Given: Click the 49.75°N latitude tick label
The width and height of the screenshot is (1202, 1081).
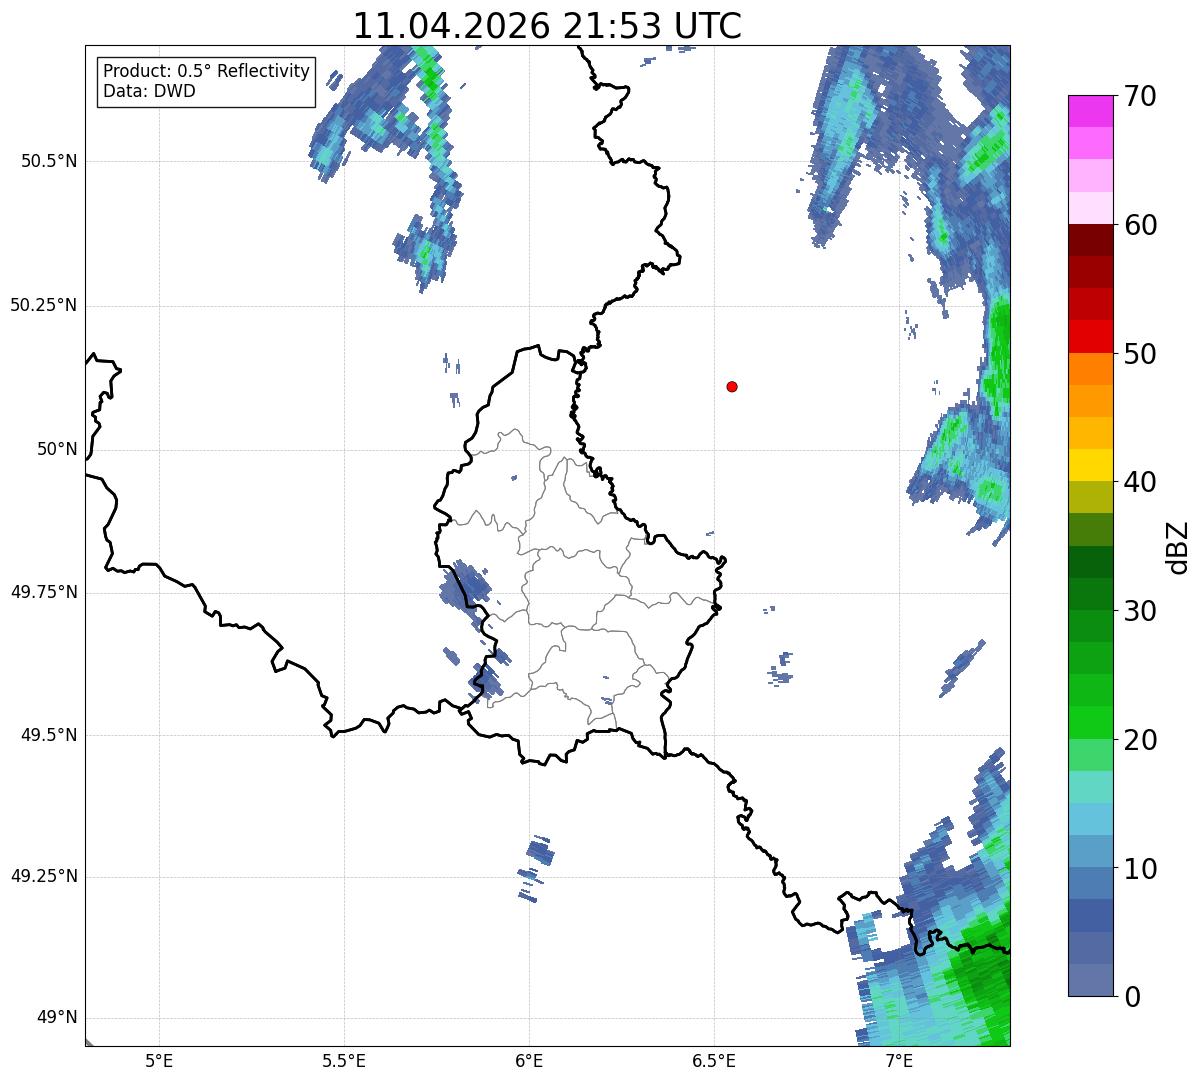Looking at the screenshot, I should pyautogui.click(x=41, y=592).
